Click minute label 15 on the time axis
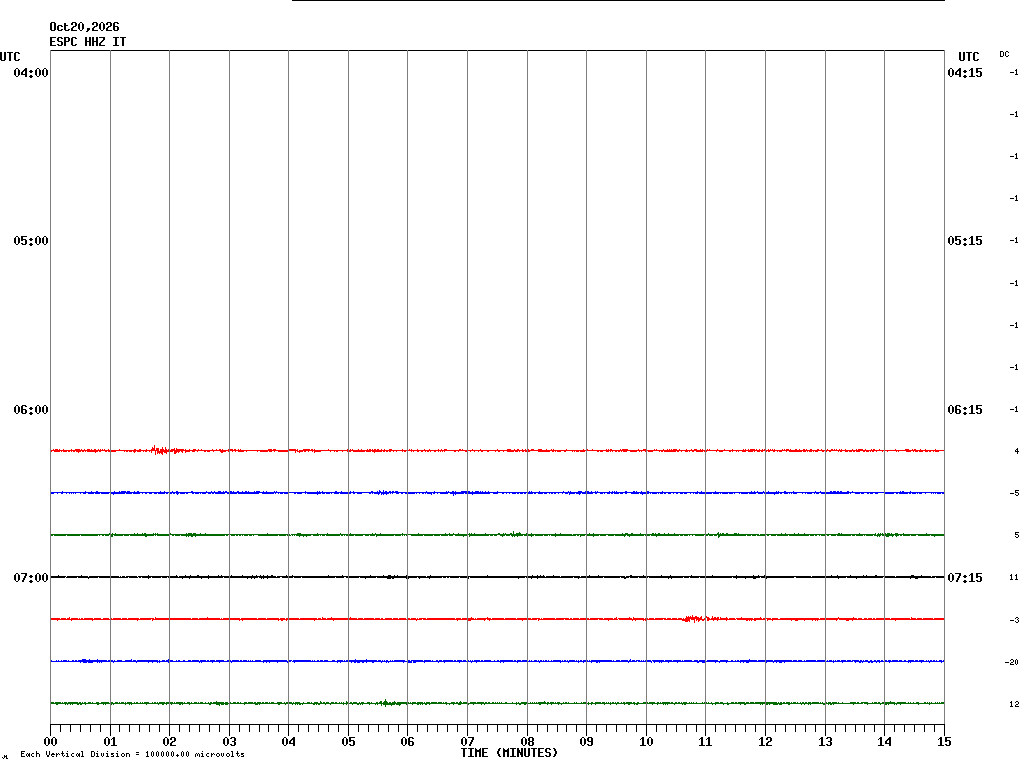This screenshot has width=1024, height=768. click(944, 742)
